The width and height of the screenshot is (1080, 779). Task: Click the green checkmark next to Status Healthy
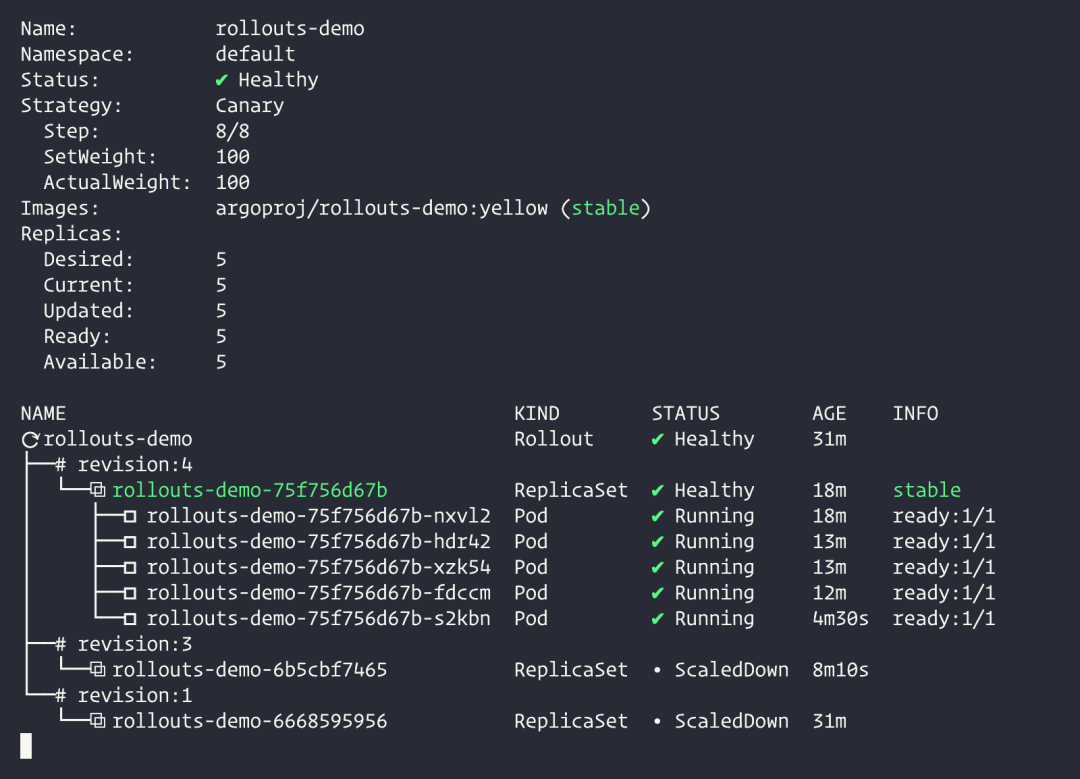click(x=222, y=80)
